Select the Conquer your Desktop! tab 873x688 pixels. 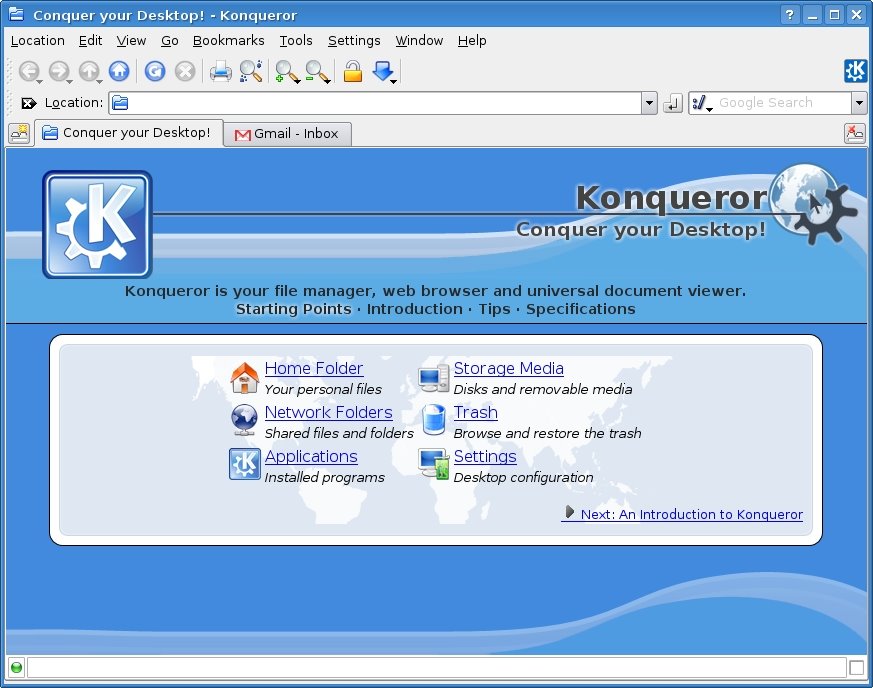coord(129,133)
